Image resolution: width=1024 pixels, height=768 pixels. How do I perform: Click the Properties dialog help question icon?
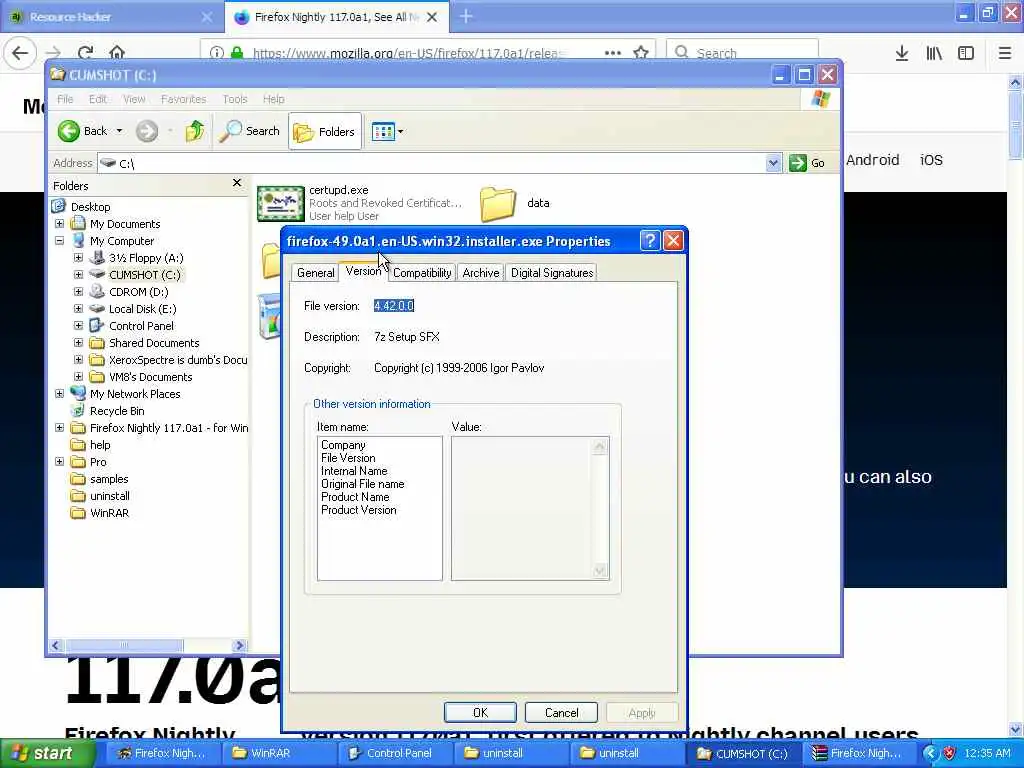coord(650,241)
